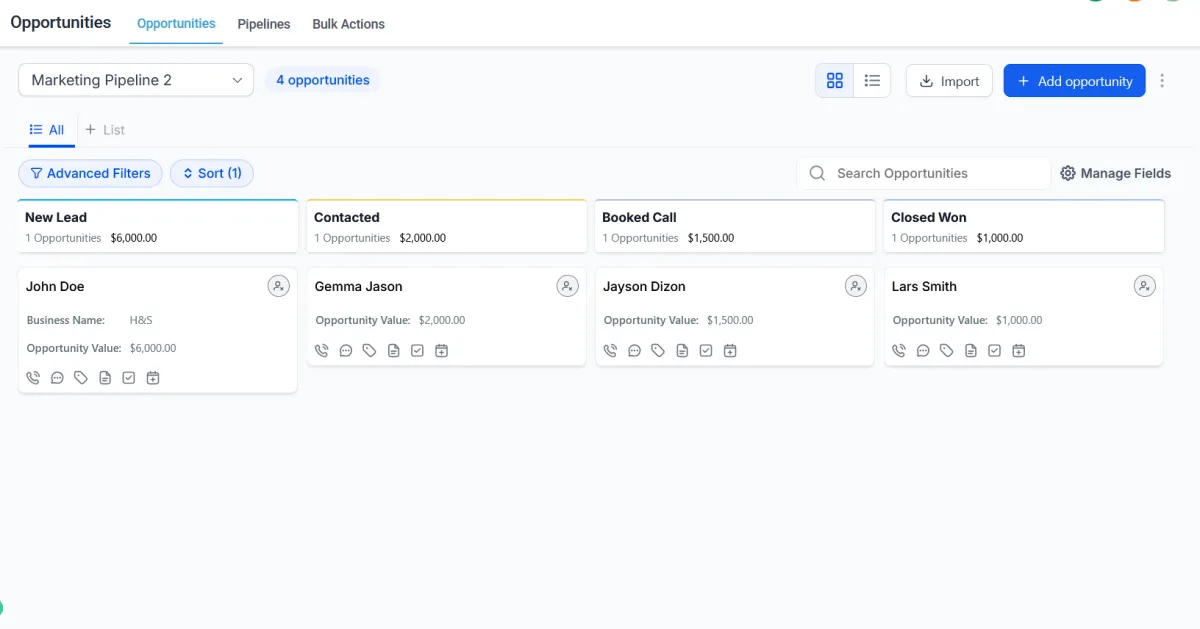Open conversation icon on Jayson Dizon card
Viewport: 1200px width, 629px height.
(x=635, y=351)
